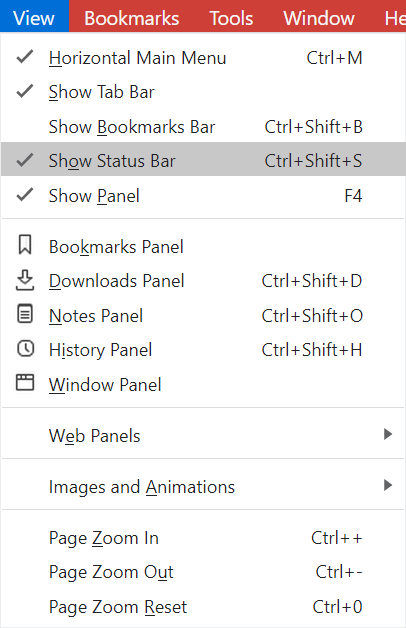
Task: Enable Show Bookmarks Bar
Action: tap(203, 127)
